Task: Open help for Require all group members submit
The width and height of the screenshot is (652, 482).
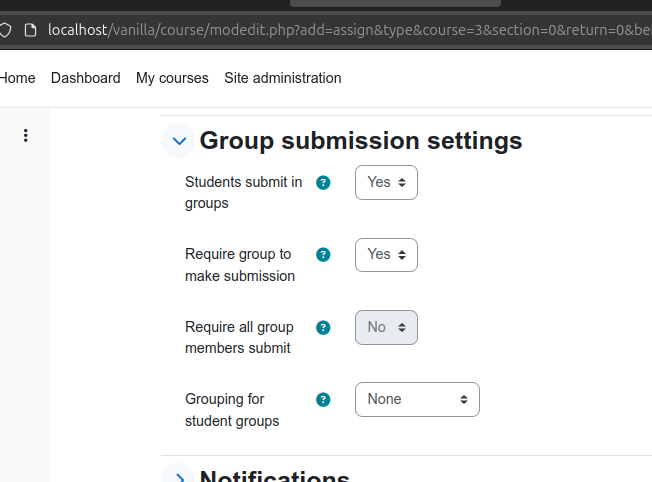Action: tap(323, 328)
